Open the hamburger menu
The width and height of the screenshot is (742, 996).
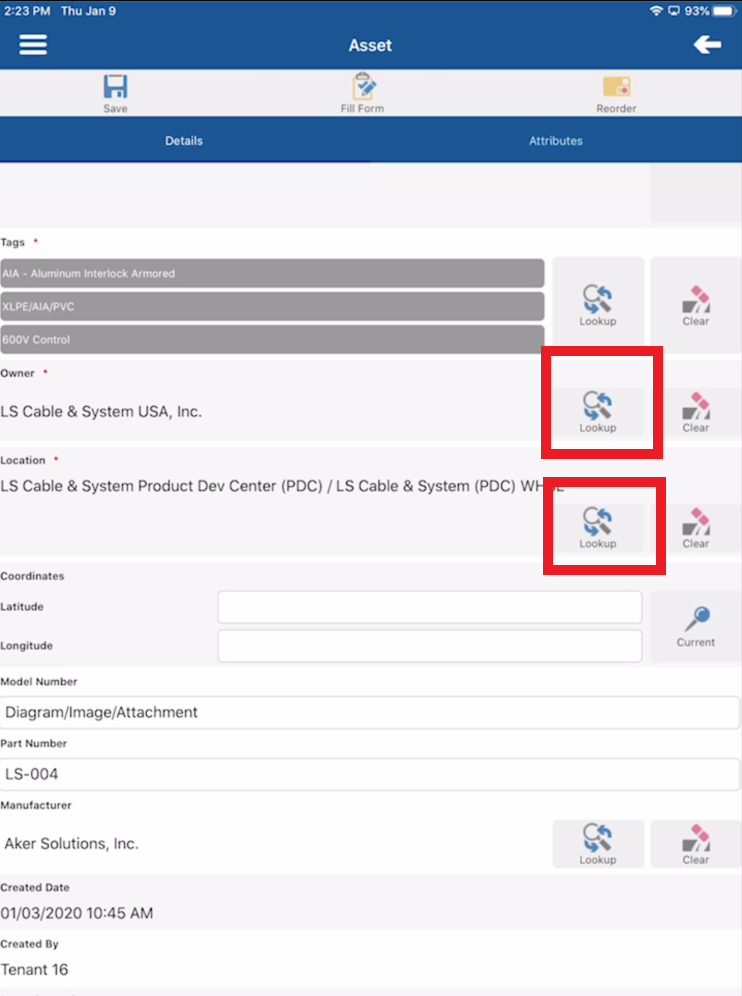33,45
